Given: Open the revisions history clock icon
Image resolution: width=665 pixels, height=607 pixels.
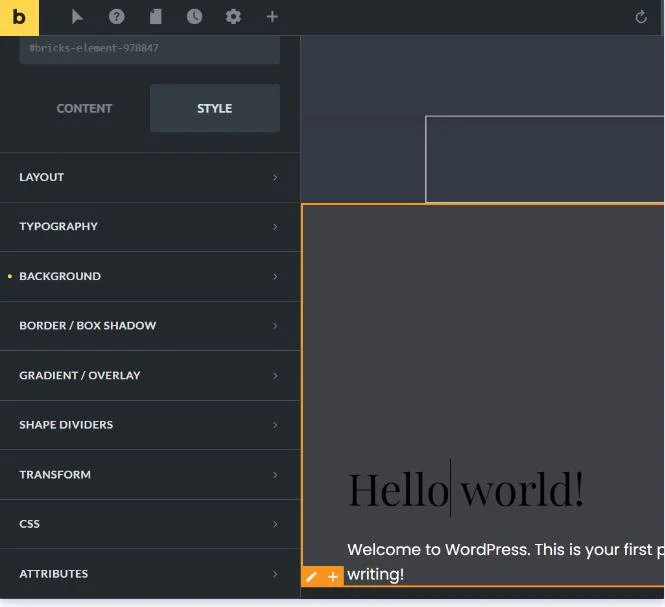Looking at the screenshot, I should point(194,17).
